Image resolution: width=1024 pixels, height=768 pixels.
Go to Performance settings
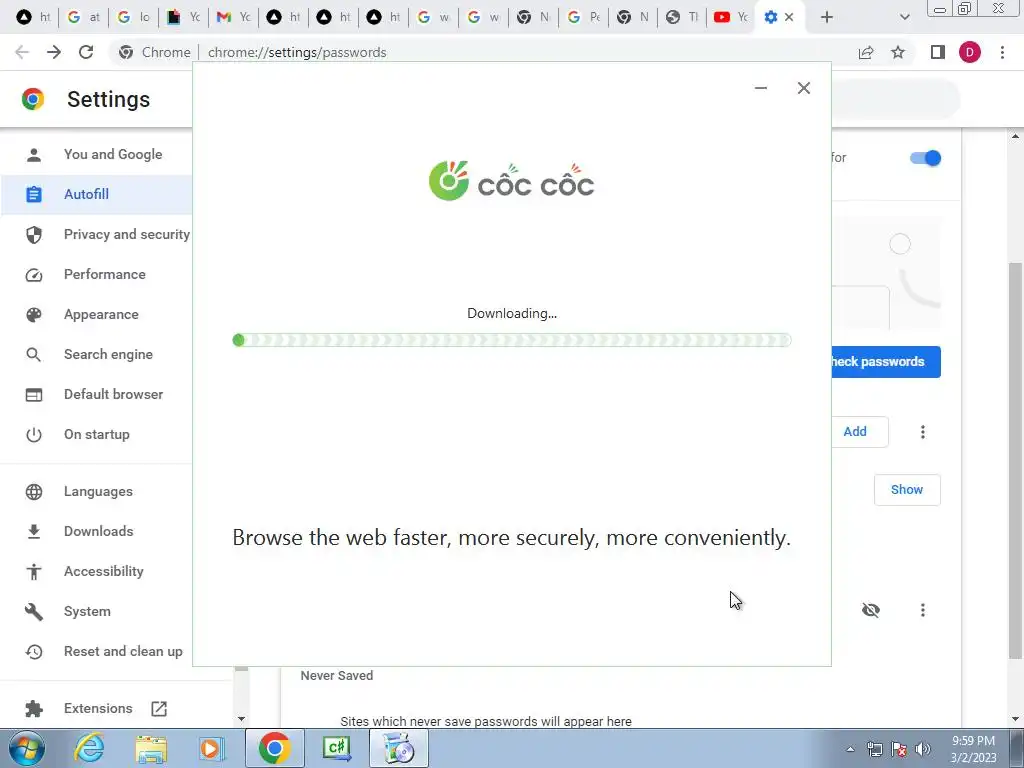pos(104,274)
